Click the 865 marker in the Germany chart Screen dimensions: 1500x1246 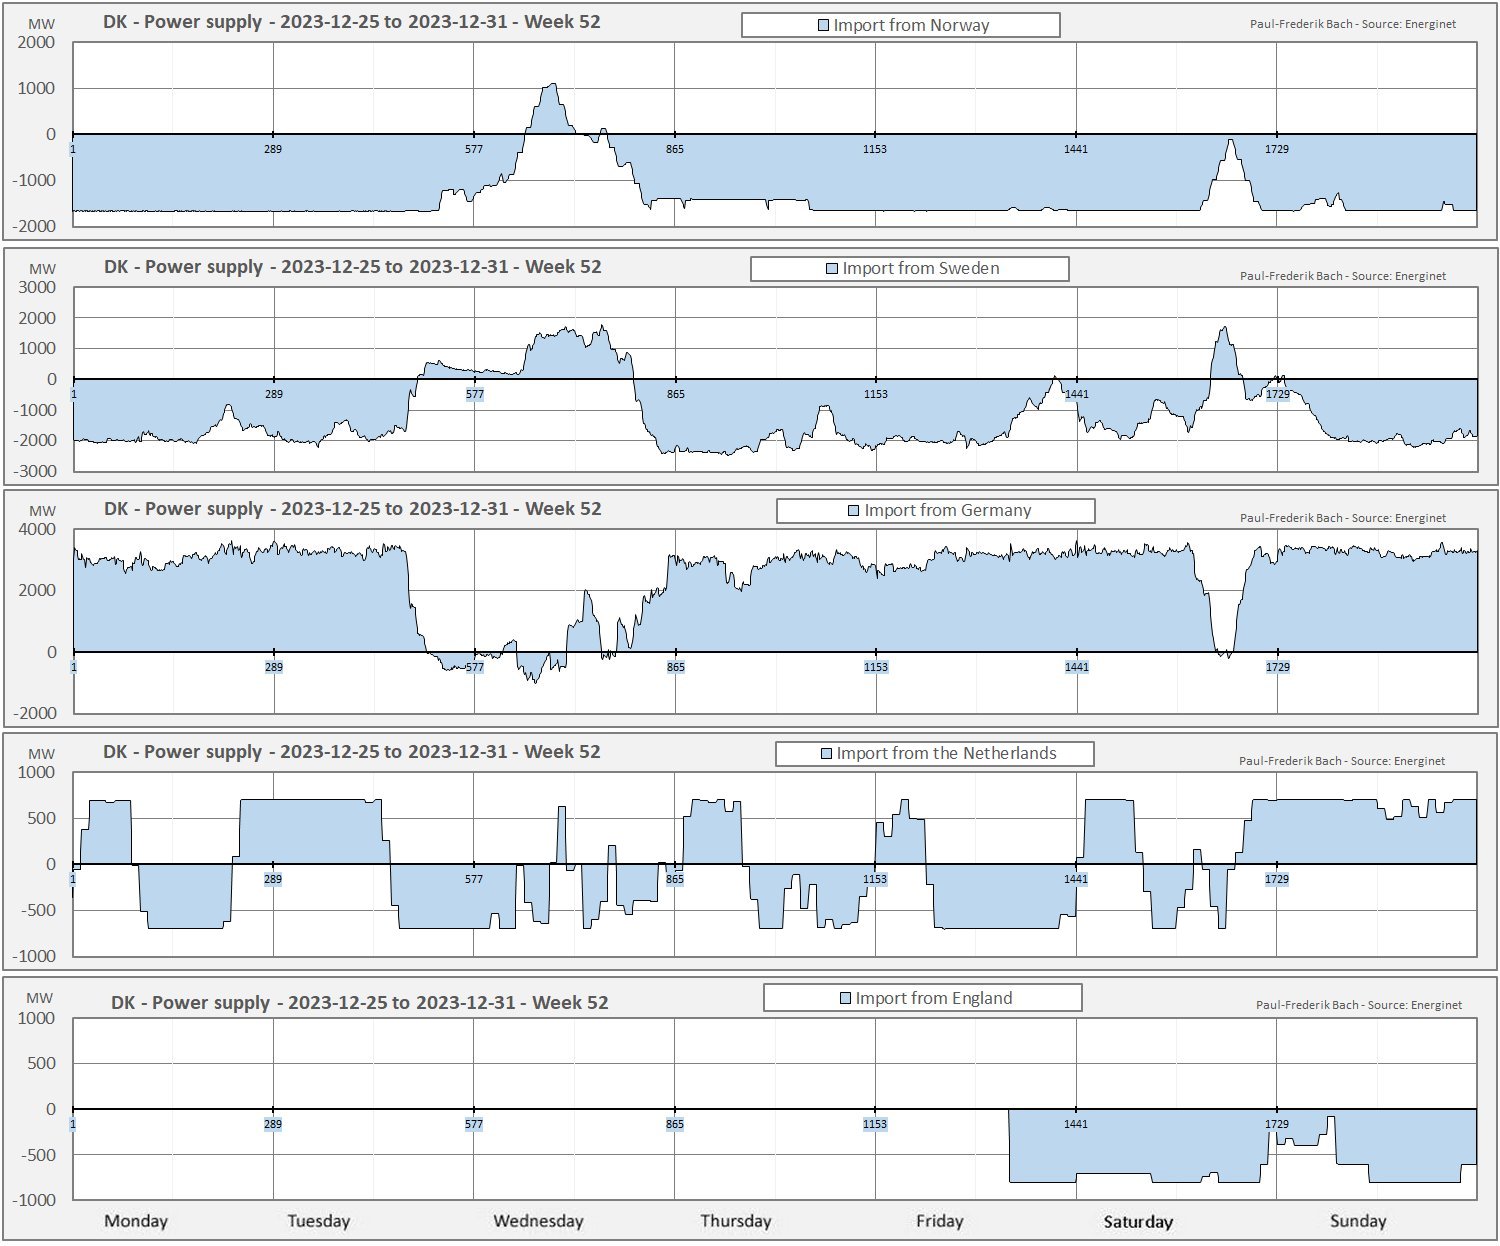tap(676, 668)
